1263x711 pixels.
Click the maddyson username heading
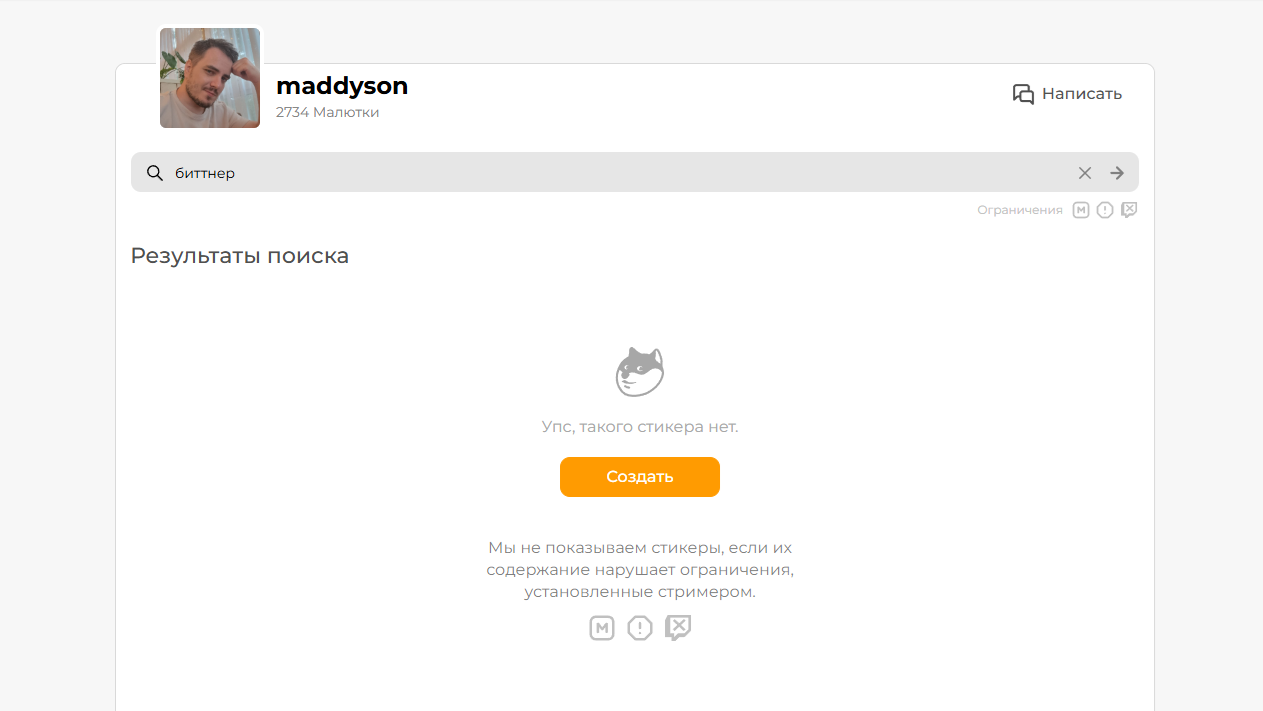(x=342, y=86)
